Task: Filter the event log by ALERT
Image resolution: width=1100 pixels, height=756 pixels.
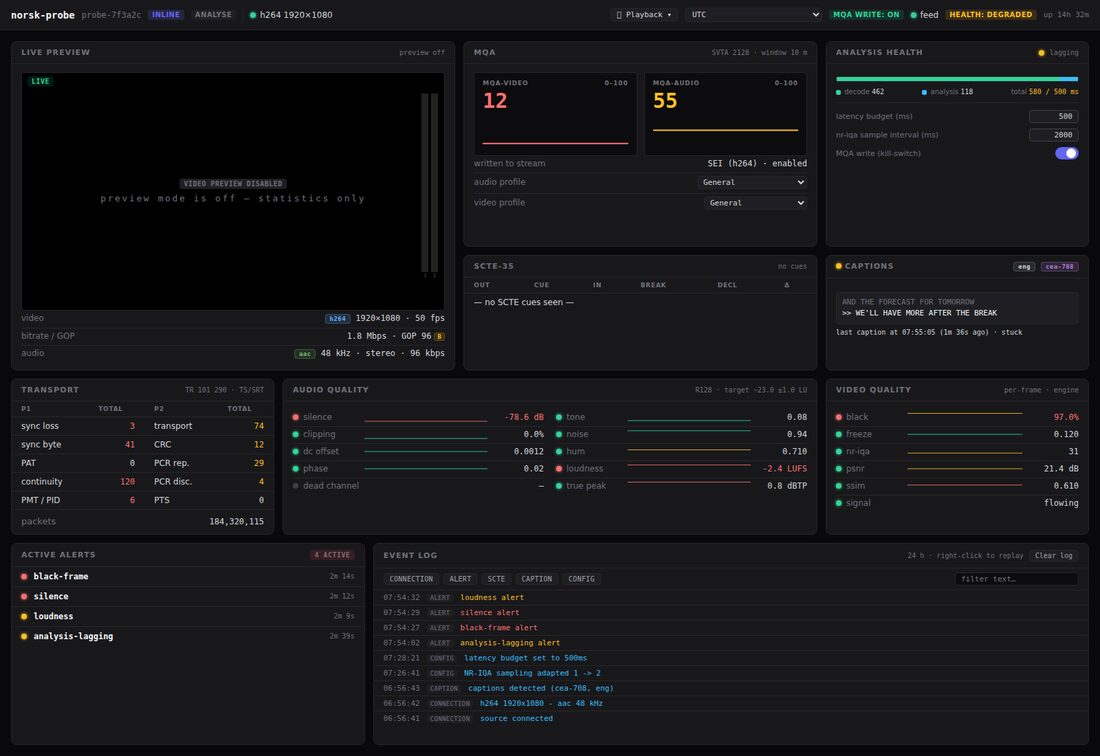Action: [460, 579]
